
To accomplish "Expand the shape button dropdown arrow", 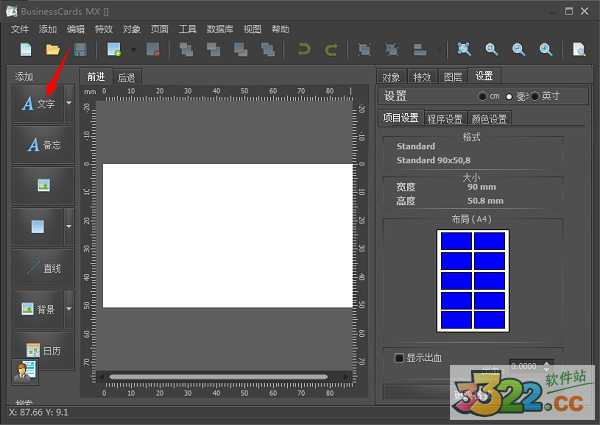I will click(69, 226).
